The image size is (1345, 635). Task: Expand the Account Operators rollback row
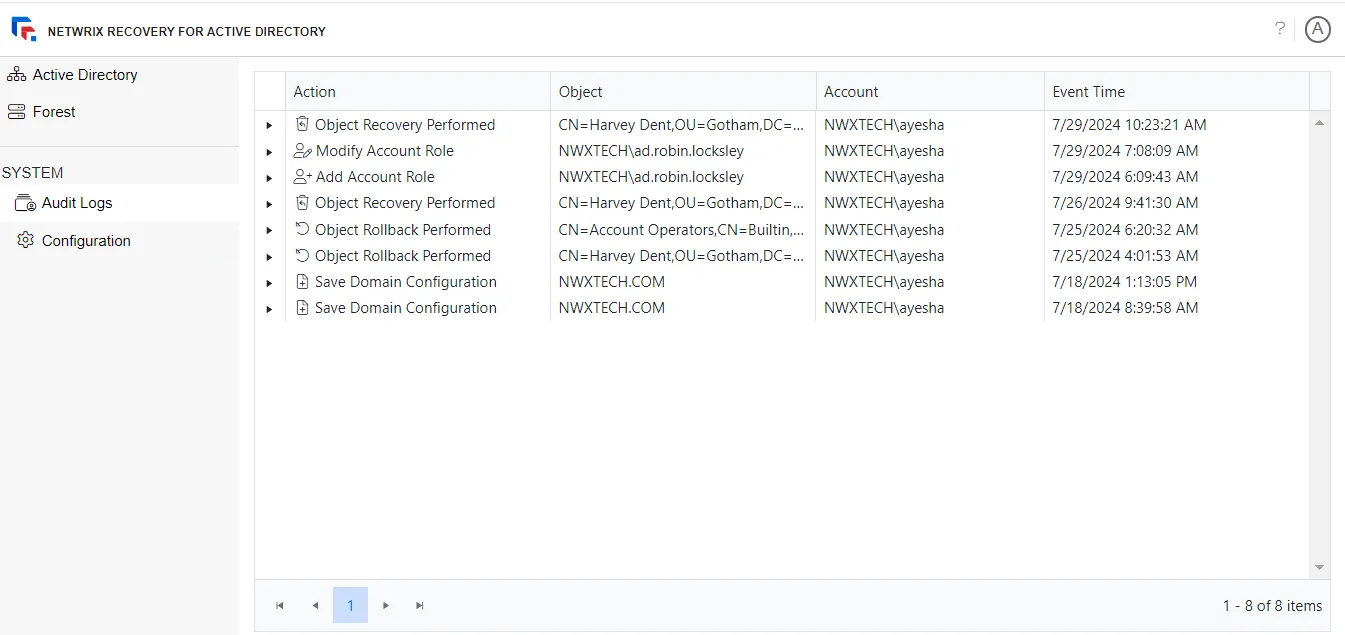point(269,230)
